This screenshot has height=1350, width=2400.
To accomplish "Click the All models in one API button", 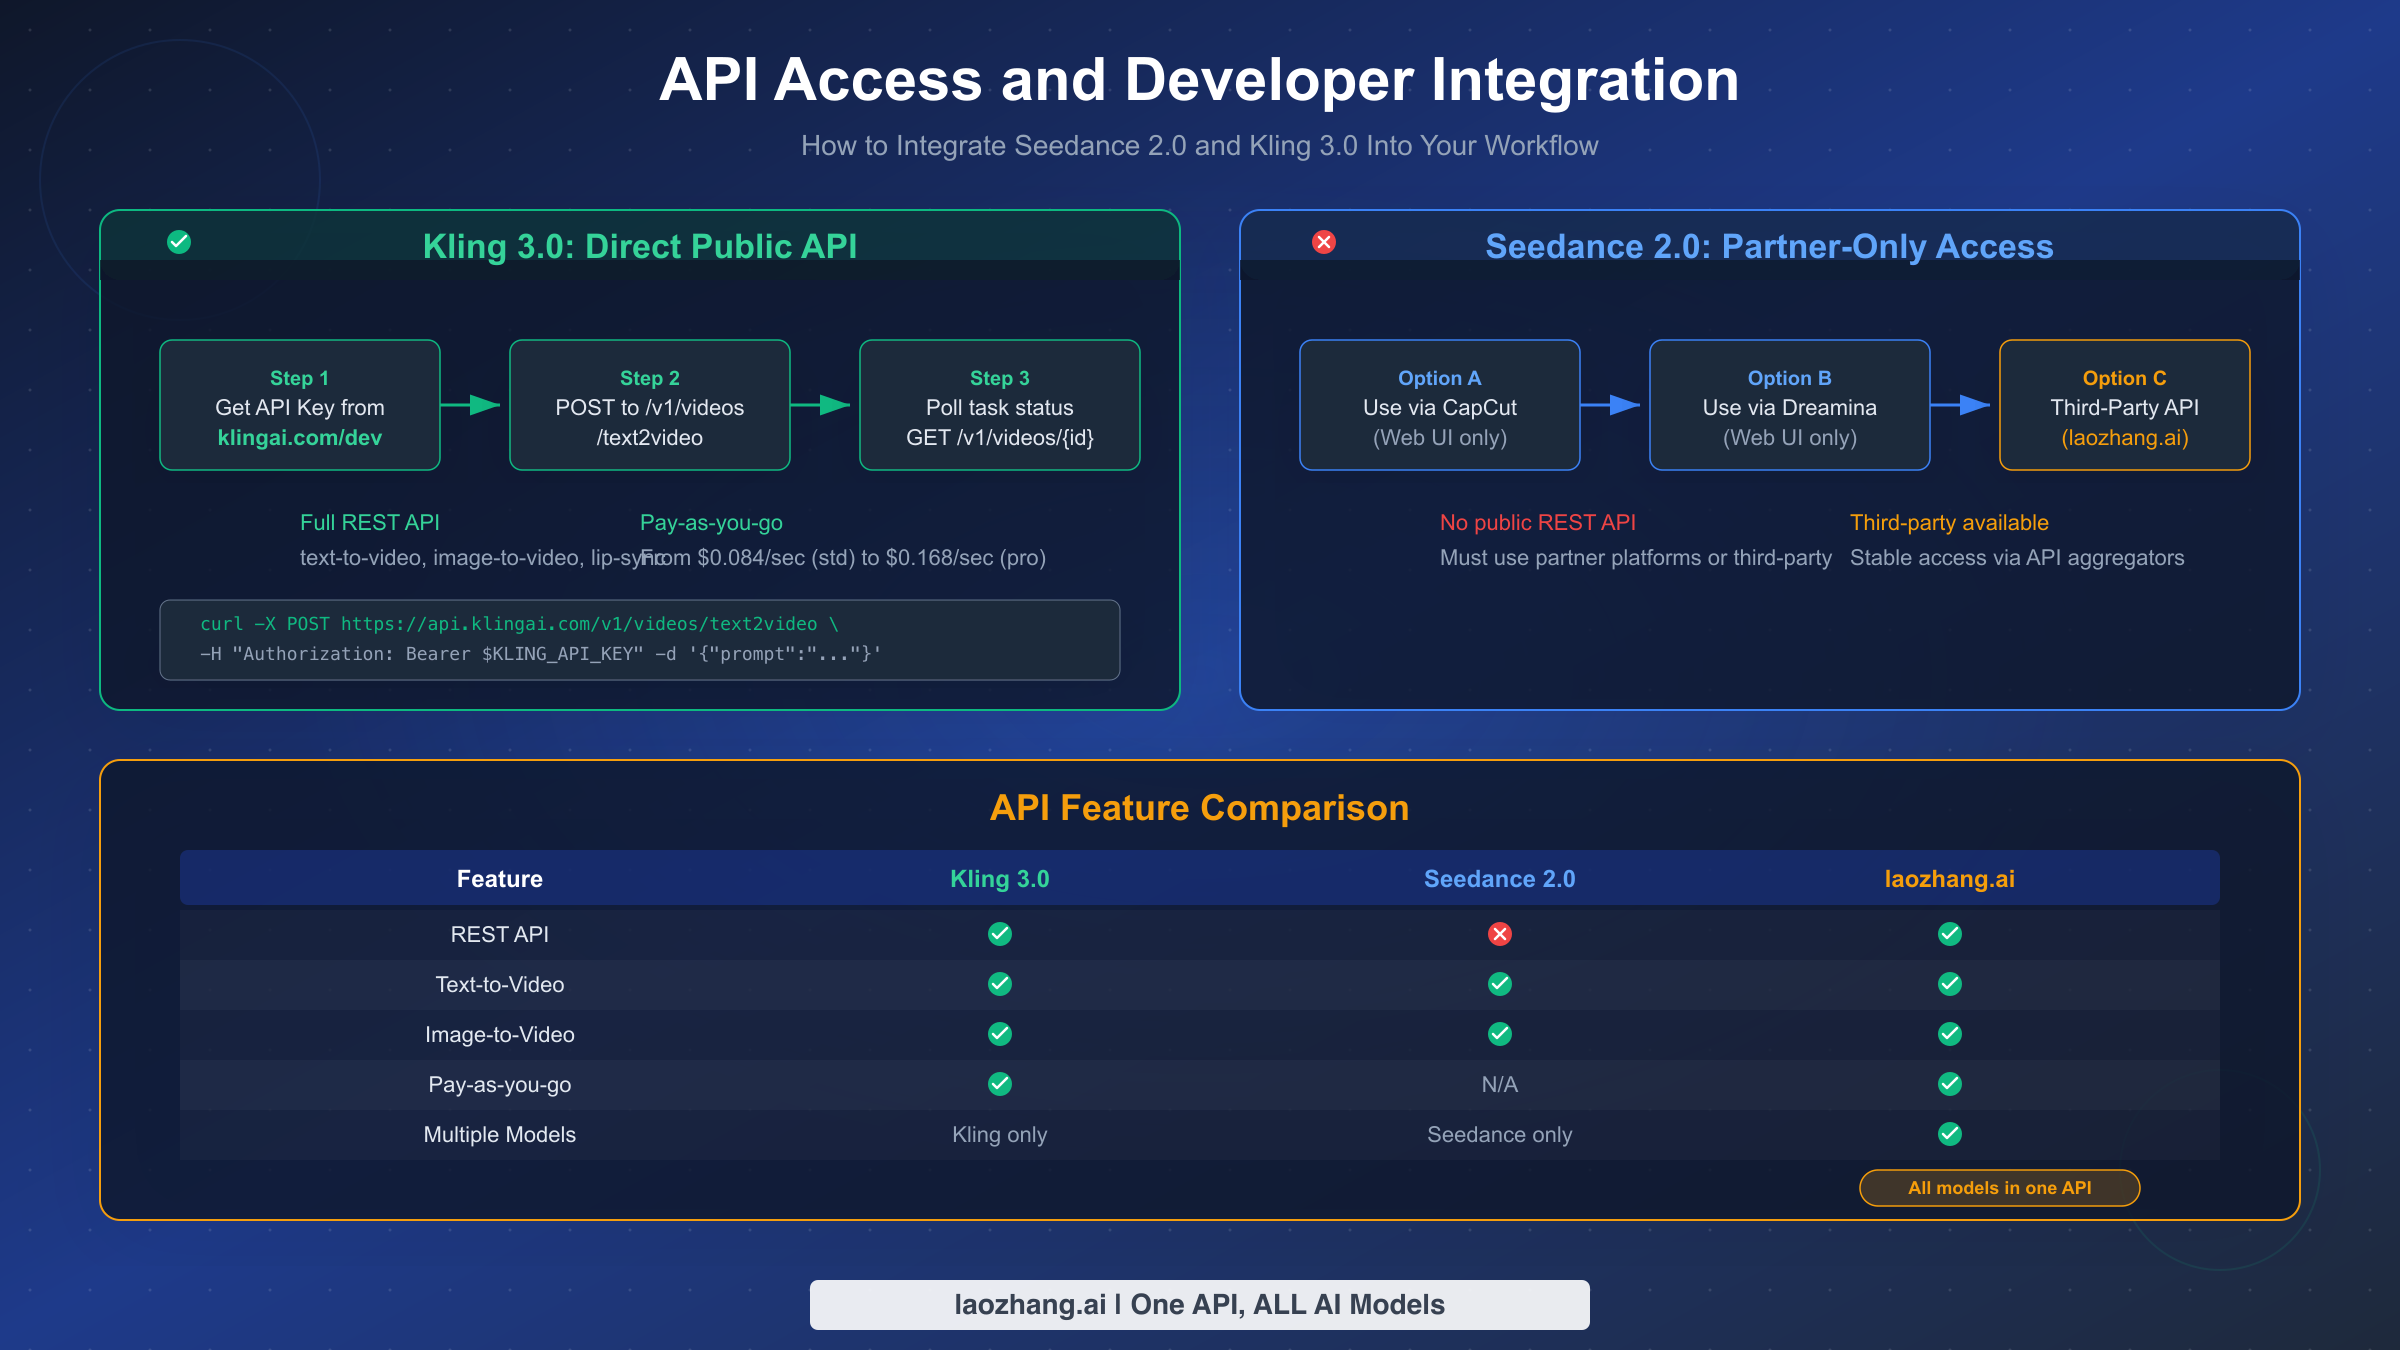I will coord(1998,1188).
